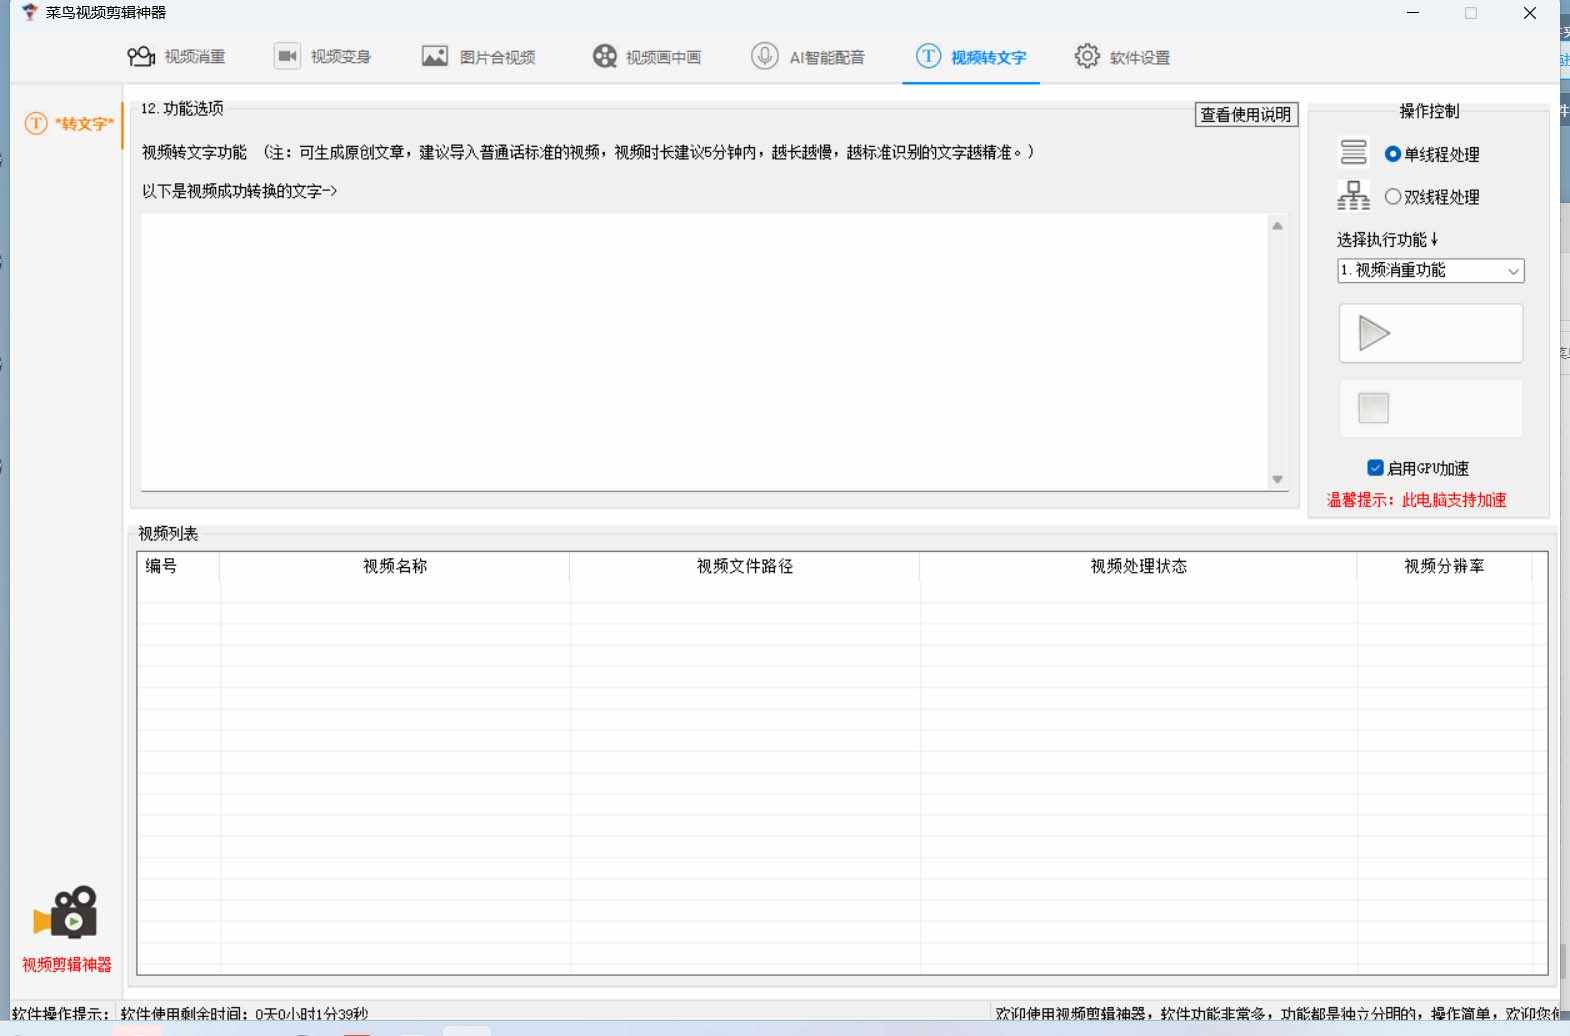Start processing with the play button

[x=1431, y=333]
